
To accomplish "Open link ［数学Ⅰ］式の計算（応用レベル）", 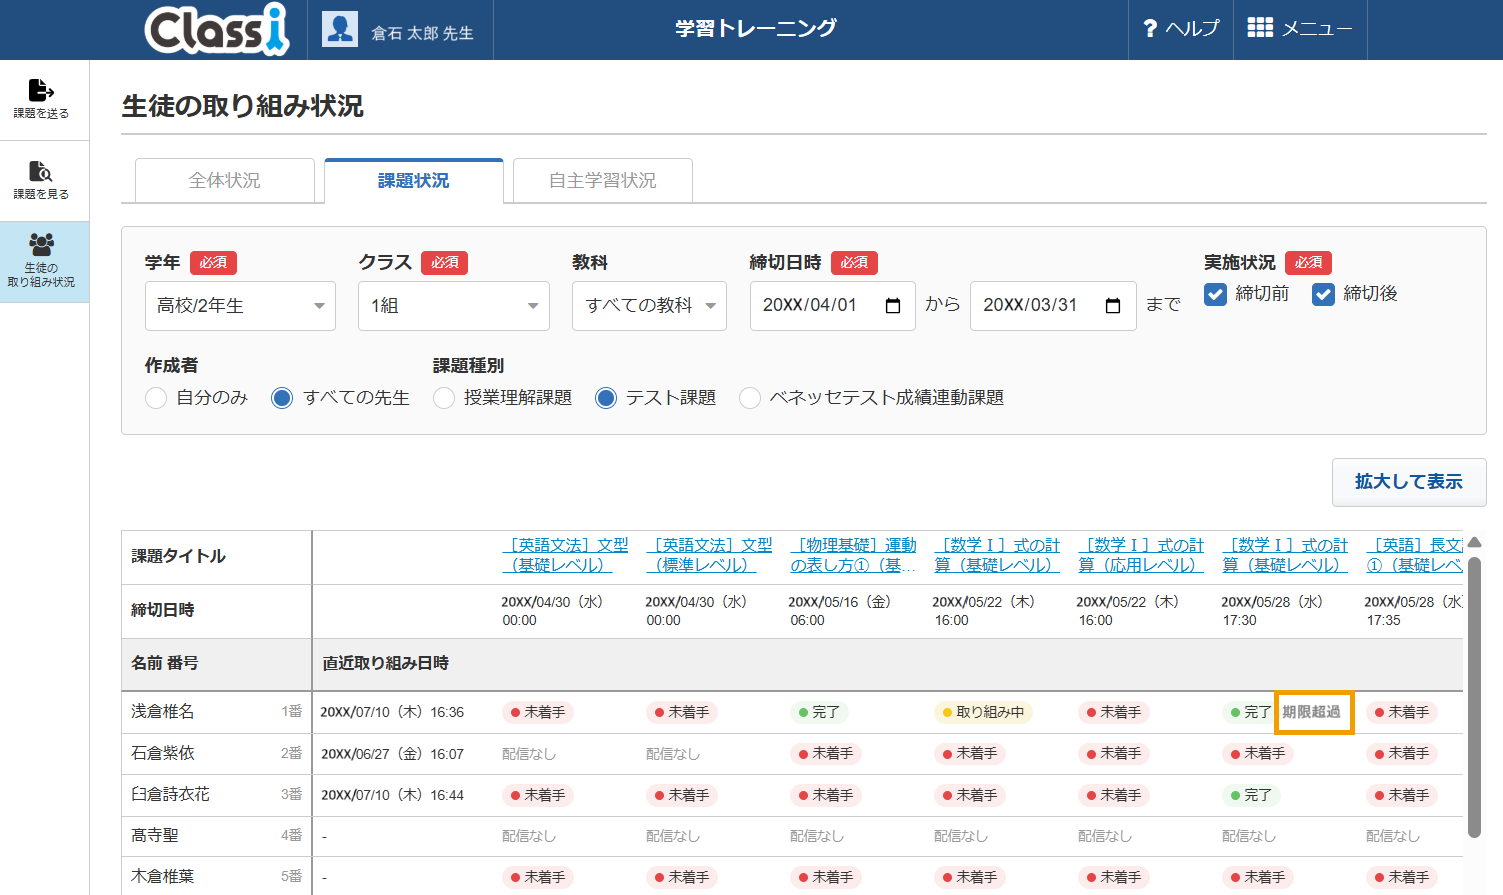I will [x=1141, y=555].
